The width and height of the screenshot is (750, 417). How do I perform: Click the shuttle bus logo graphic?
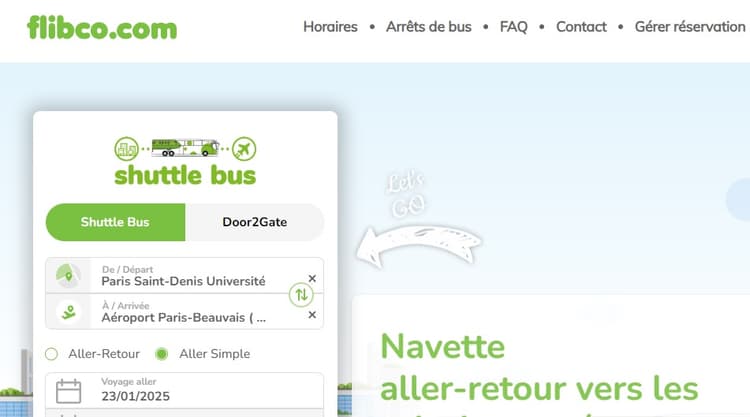point(185,161)
